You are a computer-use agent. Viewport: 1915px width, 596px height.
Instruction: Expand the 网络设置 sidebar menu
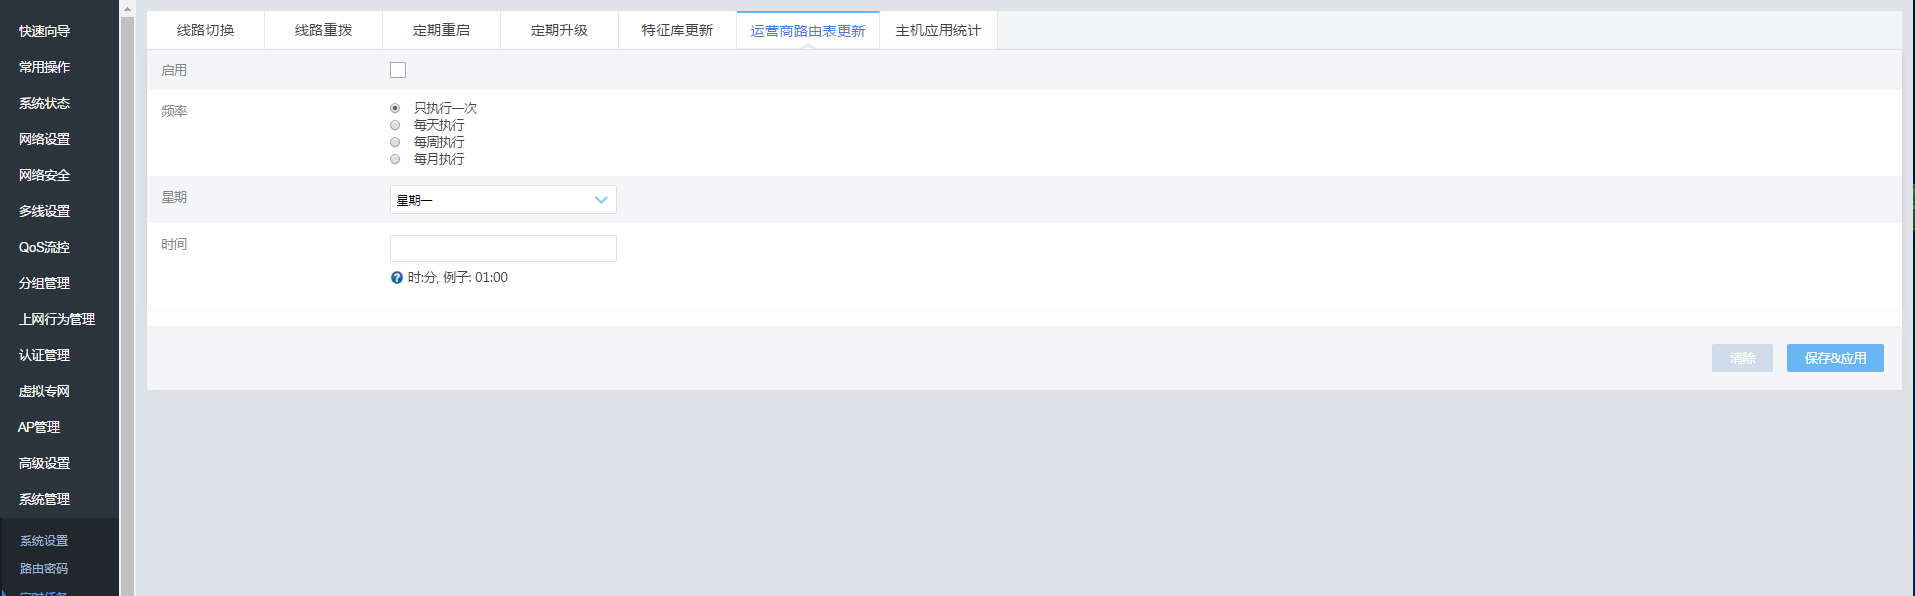(x=44, y=139)
